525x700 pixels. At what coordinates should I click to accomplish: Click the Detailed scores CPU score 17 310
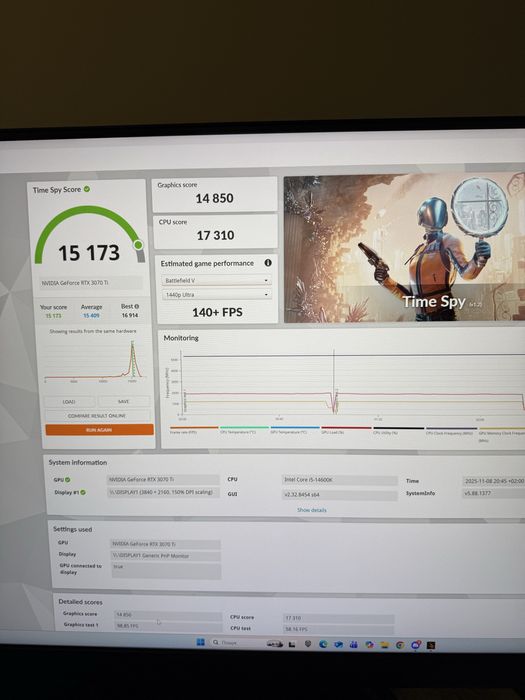click(x=338, y=618)
